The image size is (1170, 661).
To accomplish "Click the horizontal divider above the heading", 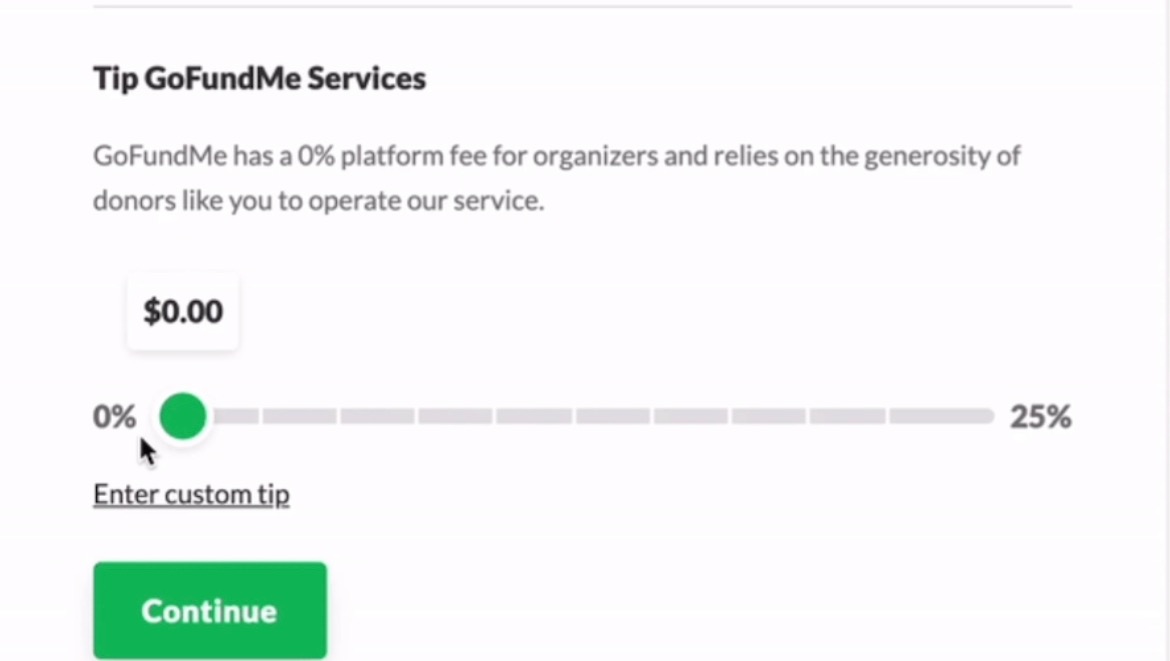I will [582, 7].
